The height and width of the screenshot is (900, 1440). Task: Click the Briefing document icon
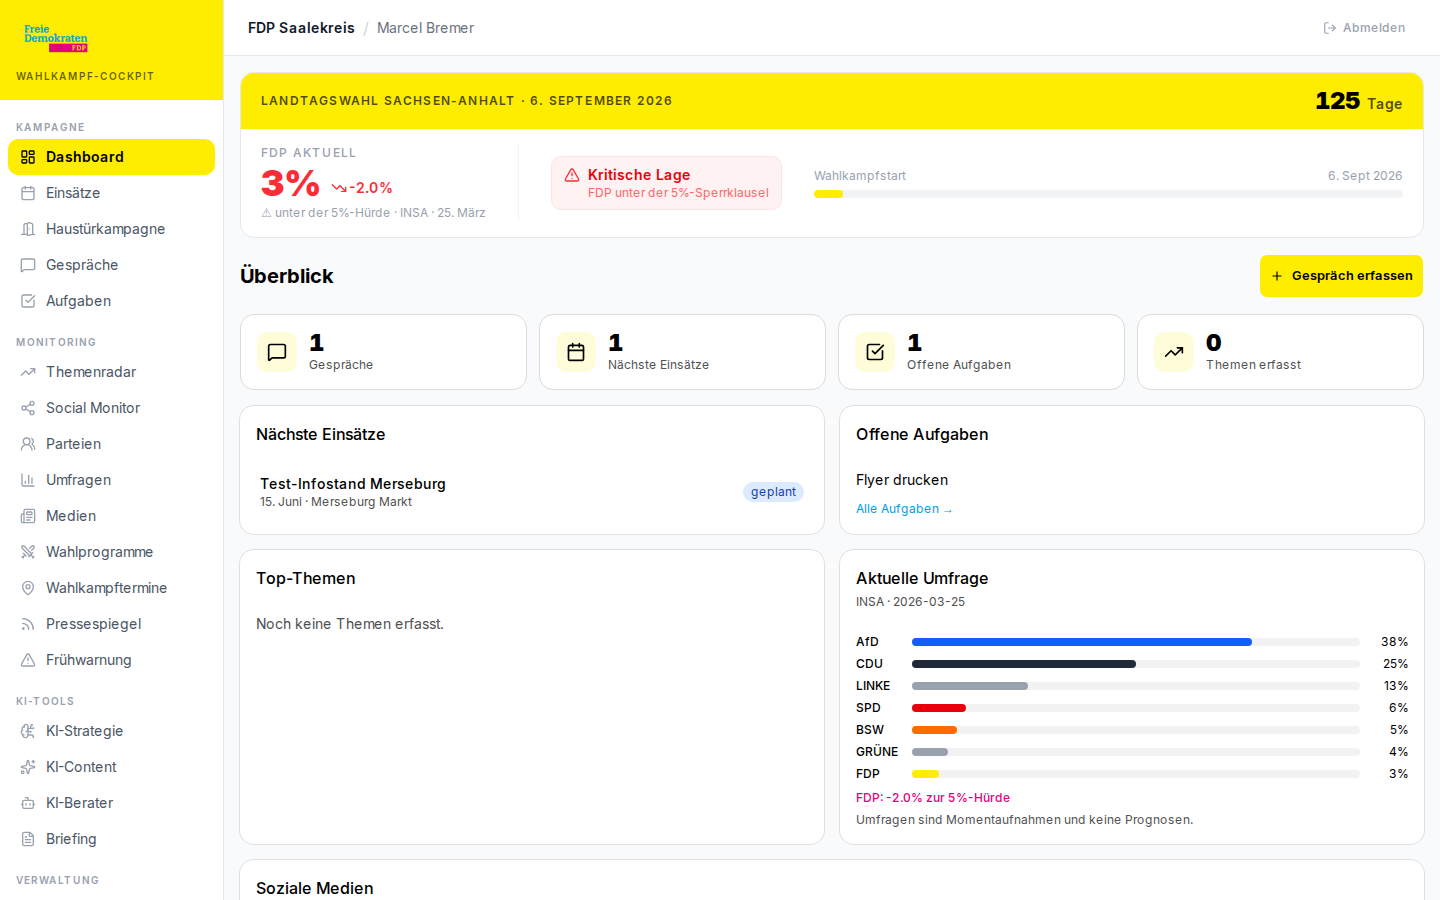(x=28, y=839)
